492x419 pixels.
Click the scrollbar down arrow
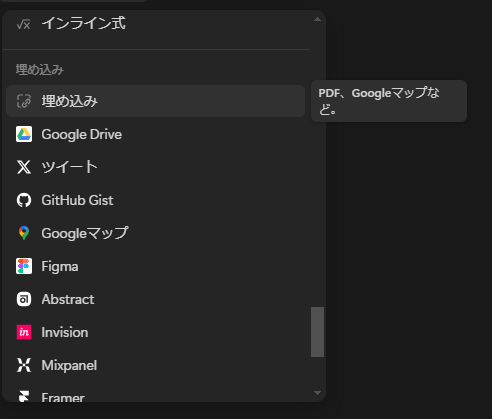[x=317, y=393]
